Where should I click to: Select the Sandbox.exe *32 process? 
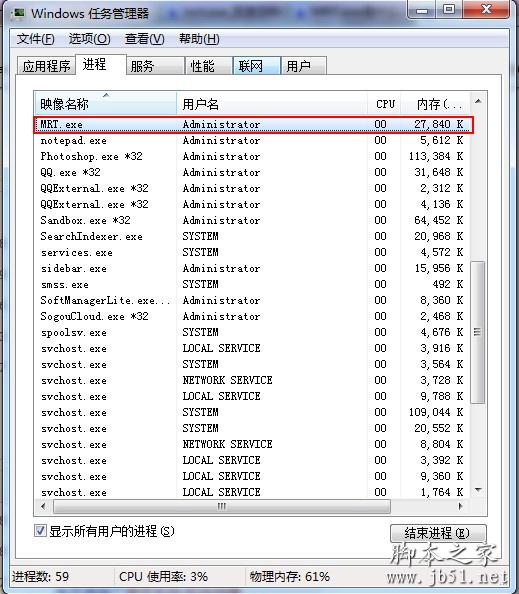253,220
